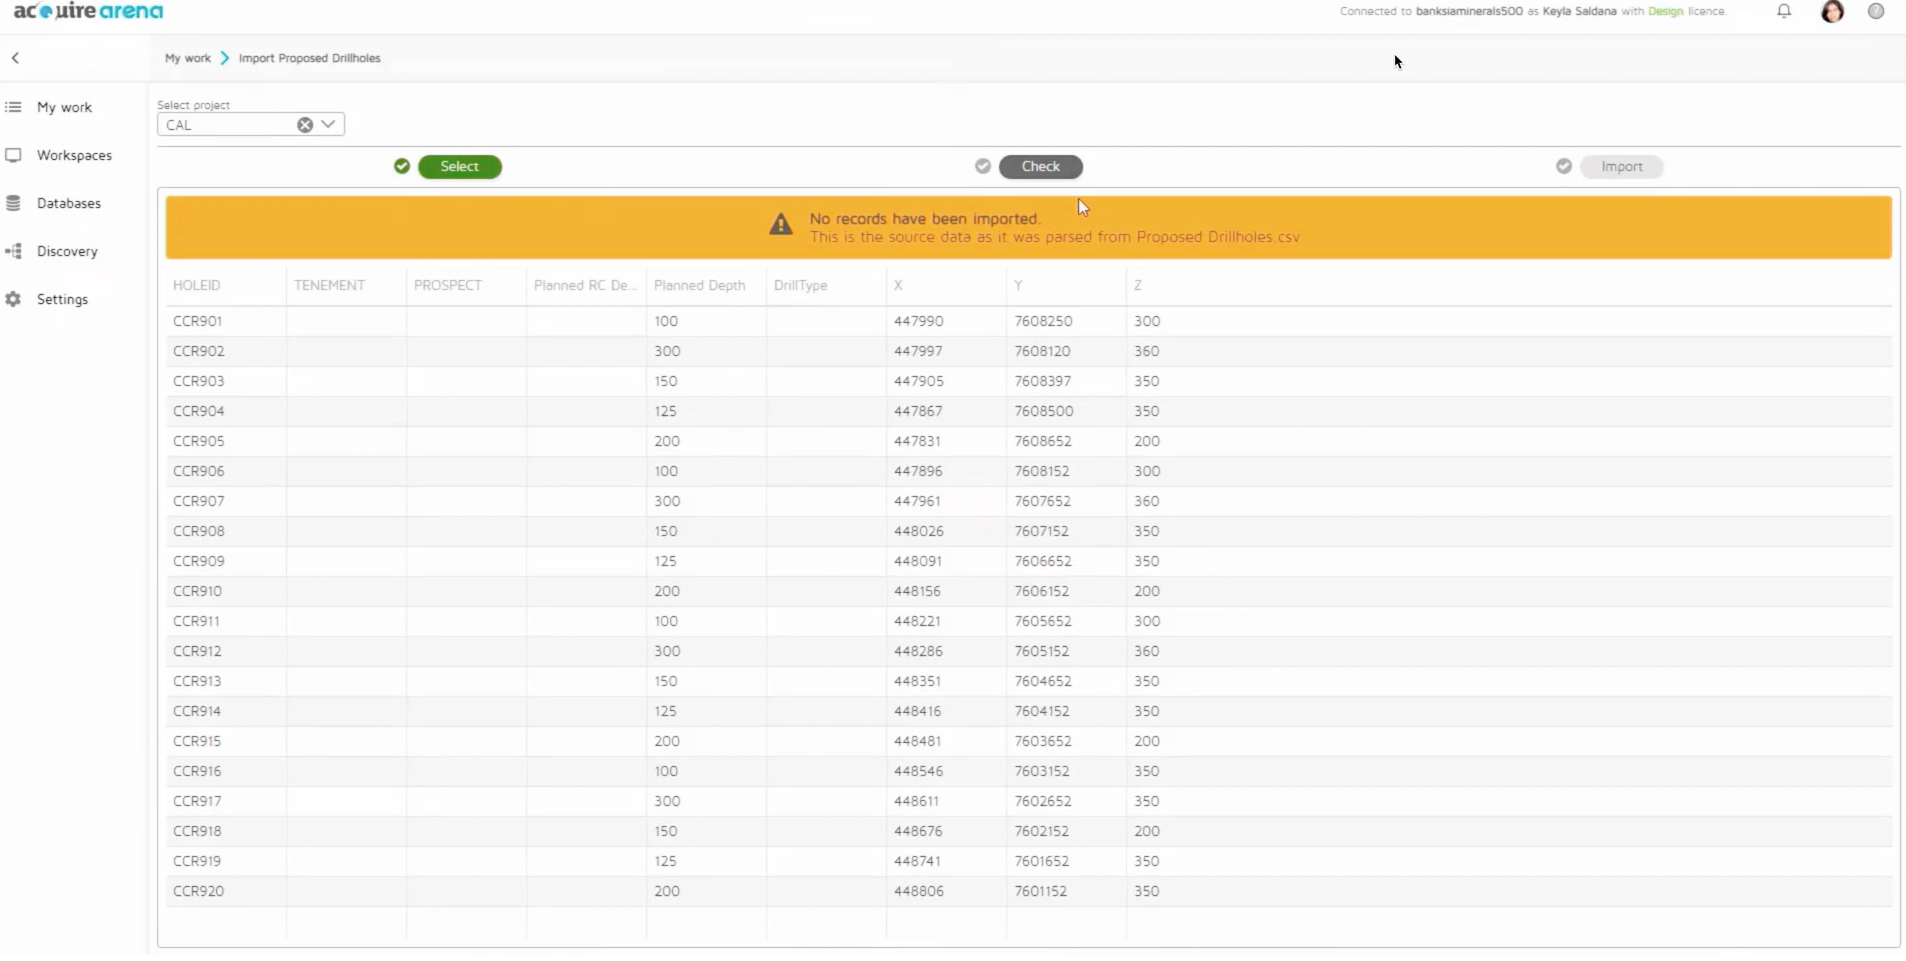The image size is (1906, 961).
Task: Open the Select project dropdown
Action: 327,124
